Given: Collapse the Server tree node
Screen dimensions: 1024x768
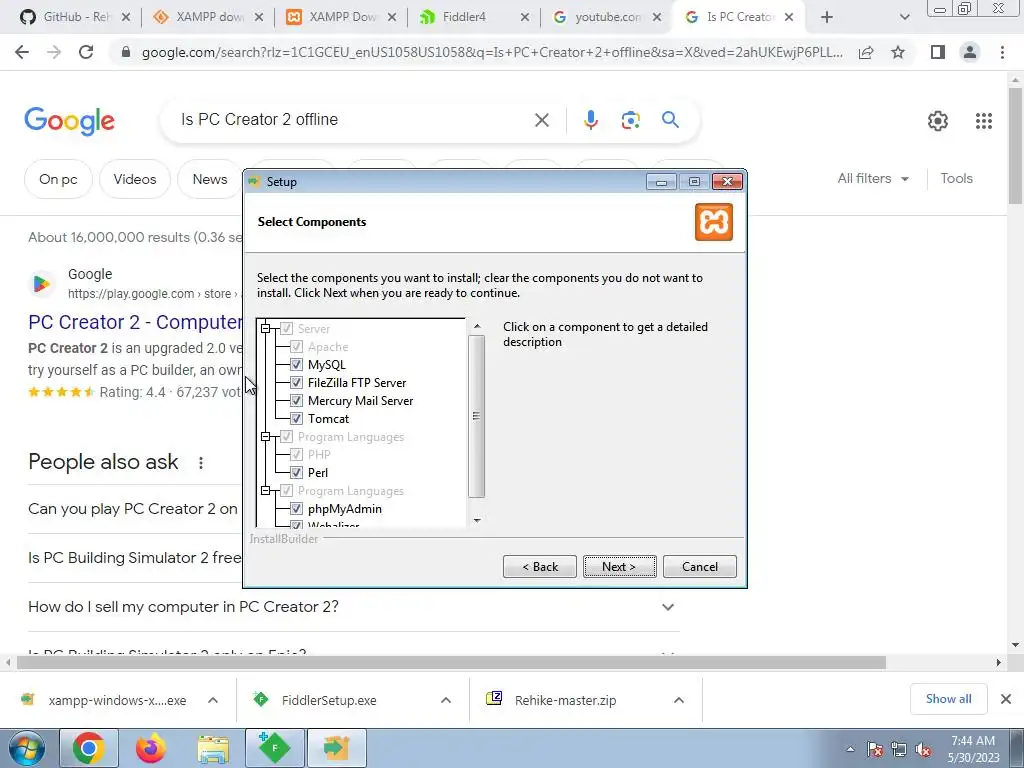Looking at the screenshot, I should pos(266,328).
